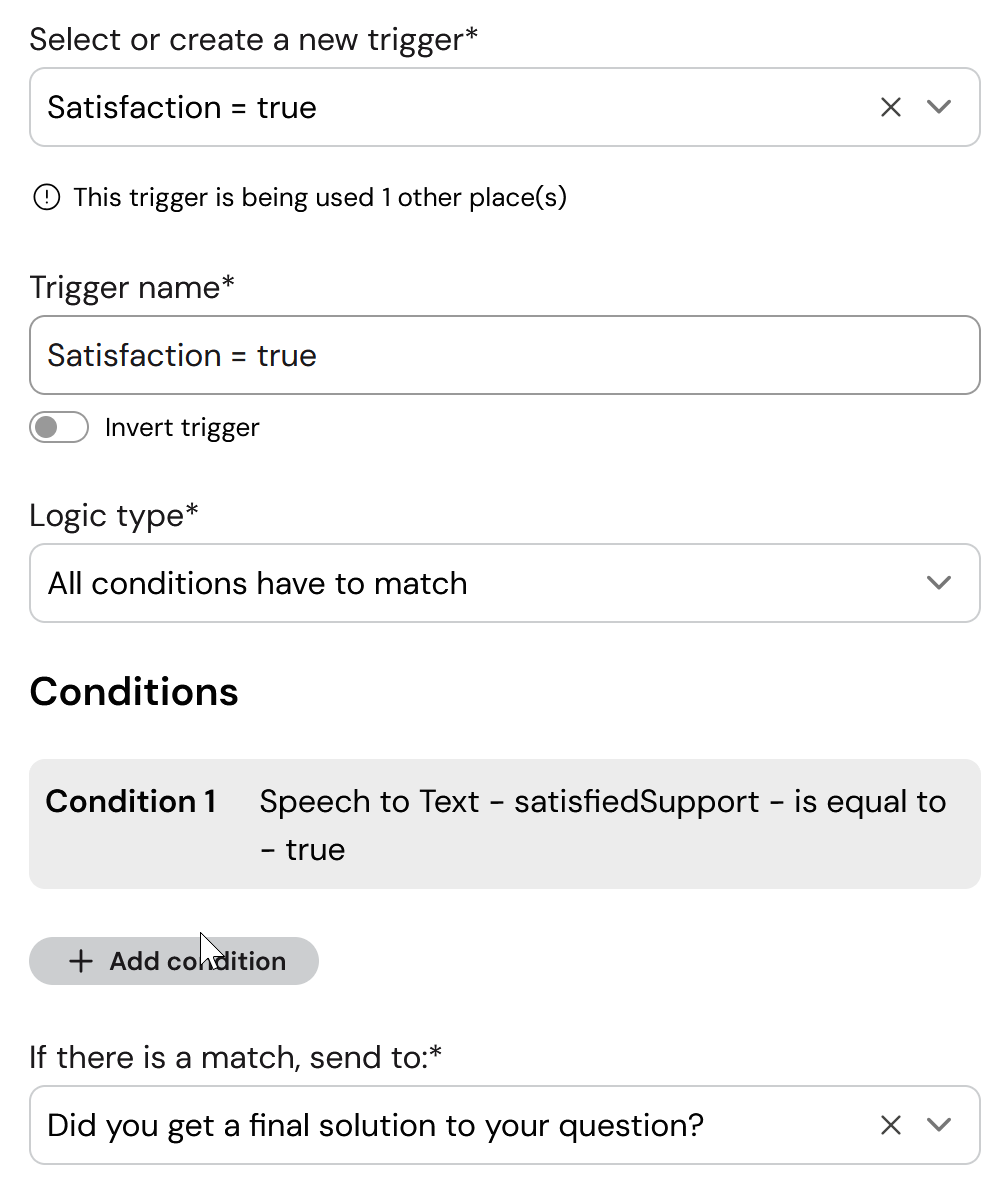The height and width of the screenshot is (1177, 991).
Task: Open Condition 1 for editing
Action: pos(505,824)
